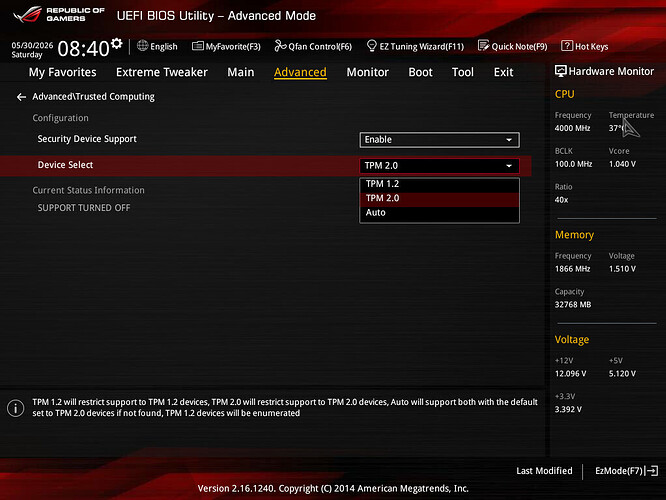Click the Voltage section heading
The height and width of the screenshot is (500, 666).
[572, 340]
